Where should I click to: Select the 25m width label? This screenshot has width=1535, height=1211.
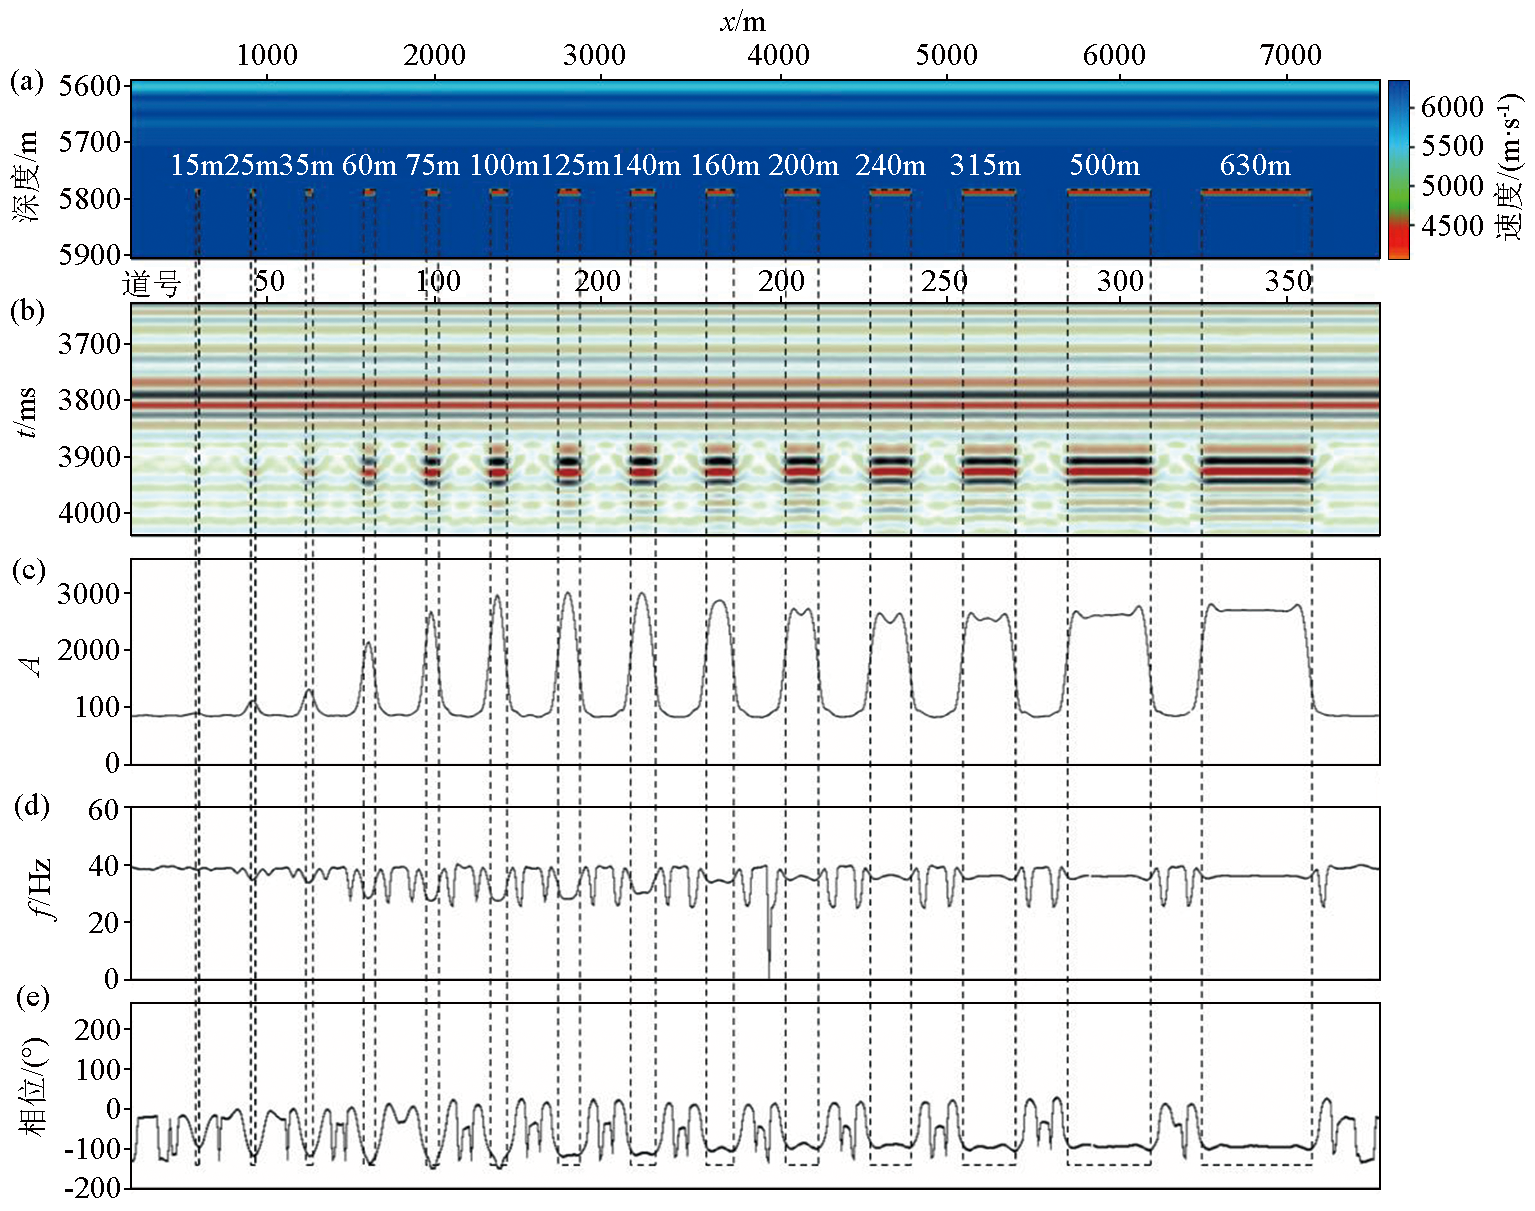click(x=251, y=165)
